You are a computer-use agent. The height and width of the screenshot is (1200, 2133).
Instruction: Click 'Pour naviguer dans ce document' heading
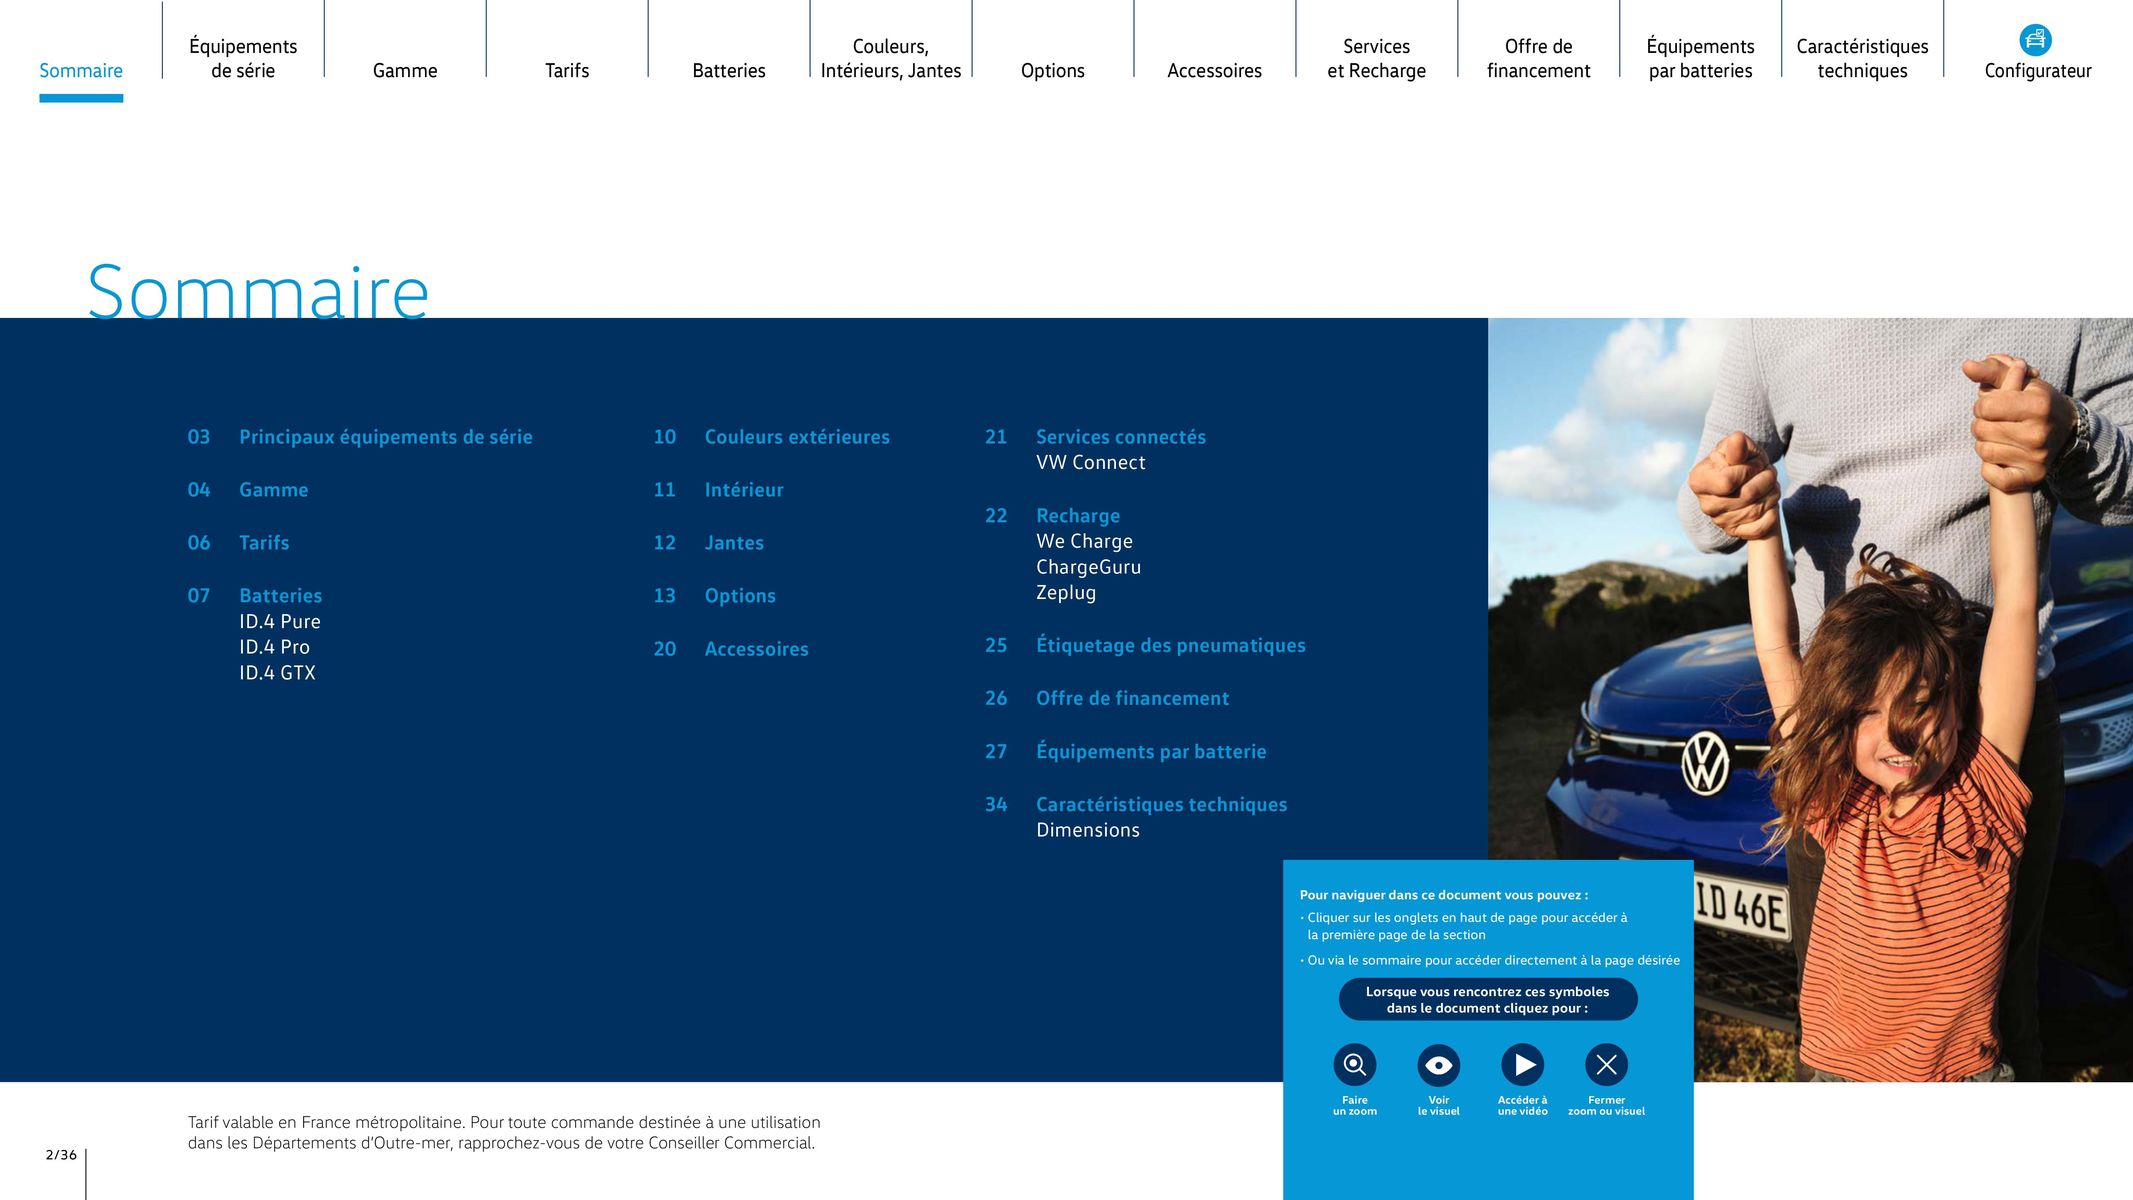(x=1444, y=895)
